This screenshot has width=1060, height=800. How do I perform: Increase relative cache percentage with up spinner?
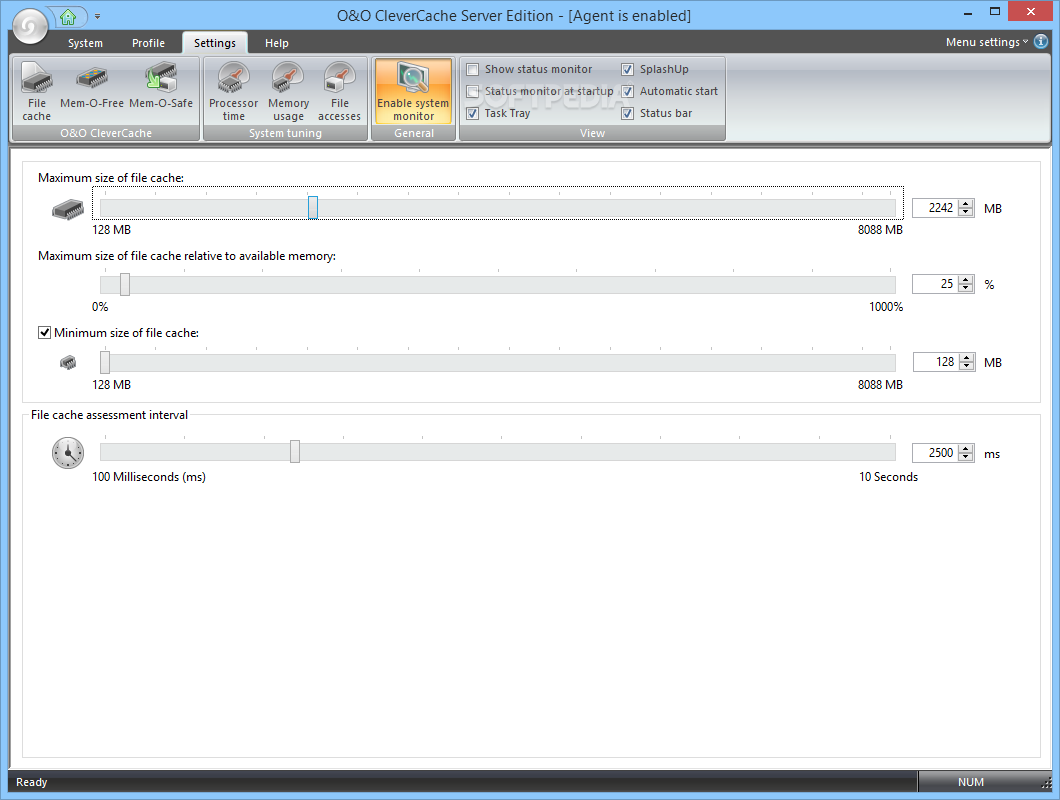pos(967,280)
